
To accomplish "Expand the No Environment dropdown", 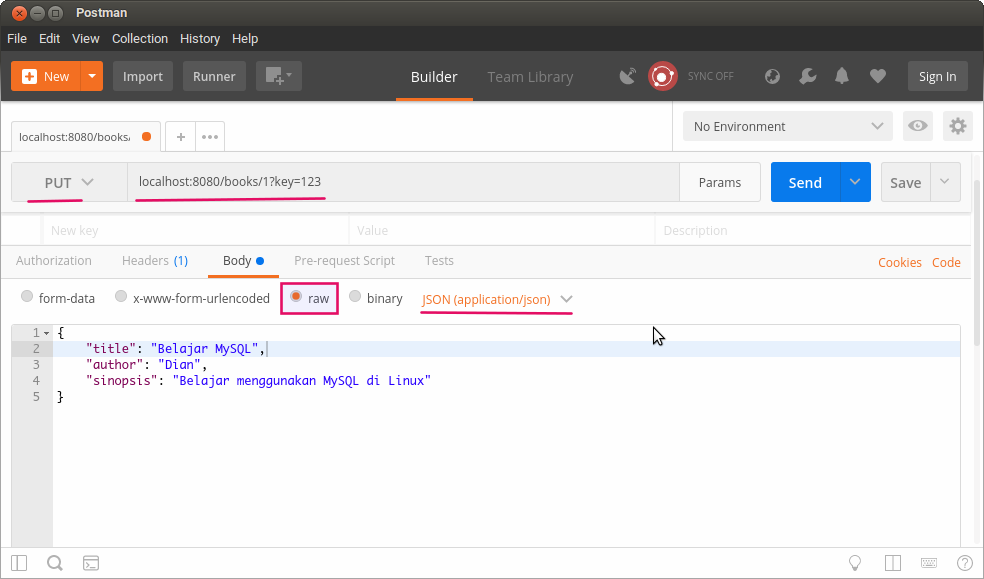I will coord(787,126).
